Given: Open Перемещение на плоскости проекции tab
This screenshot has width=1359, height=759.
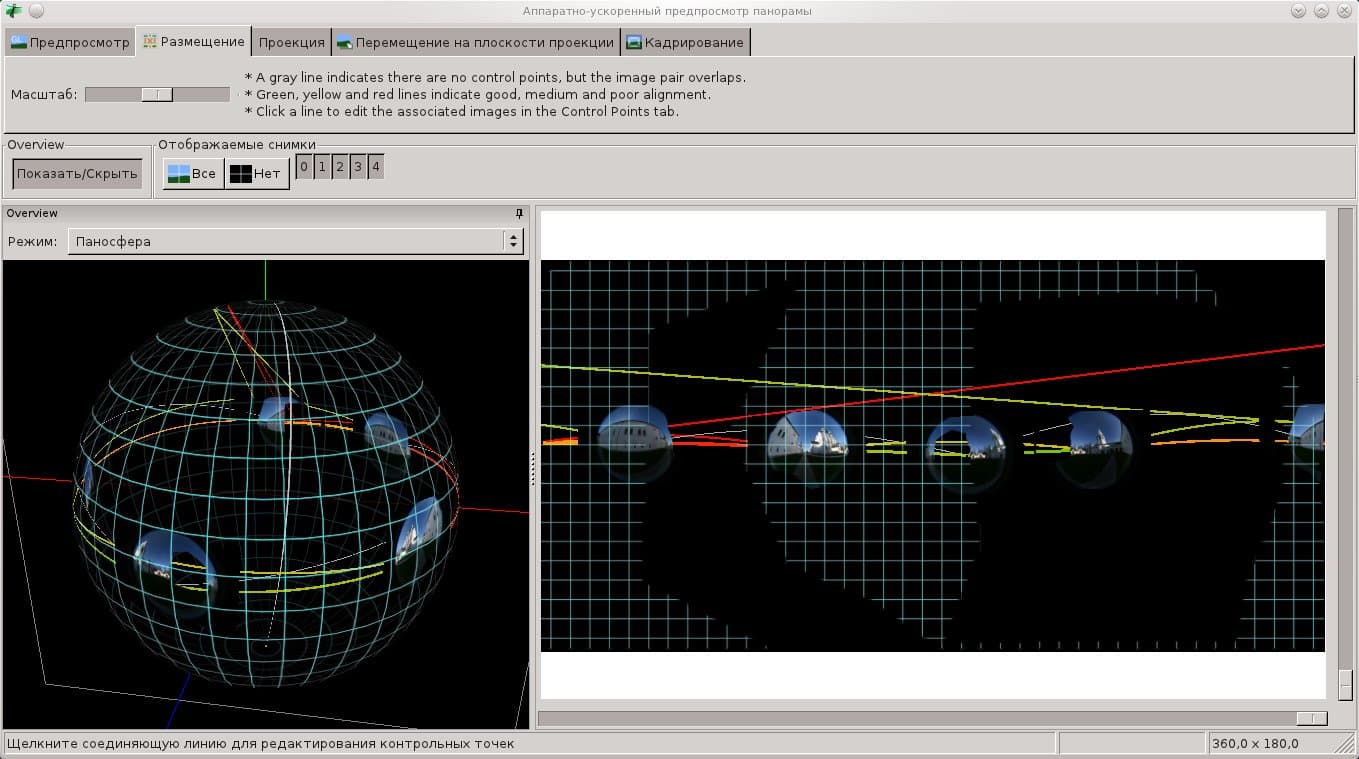Looking at the screenshot, I should (x=475, y=42).
